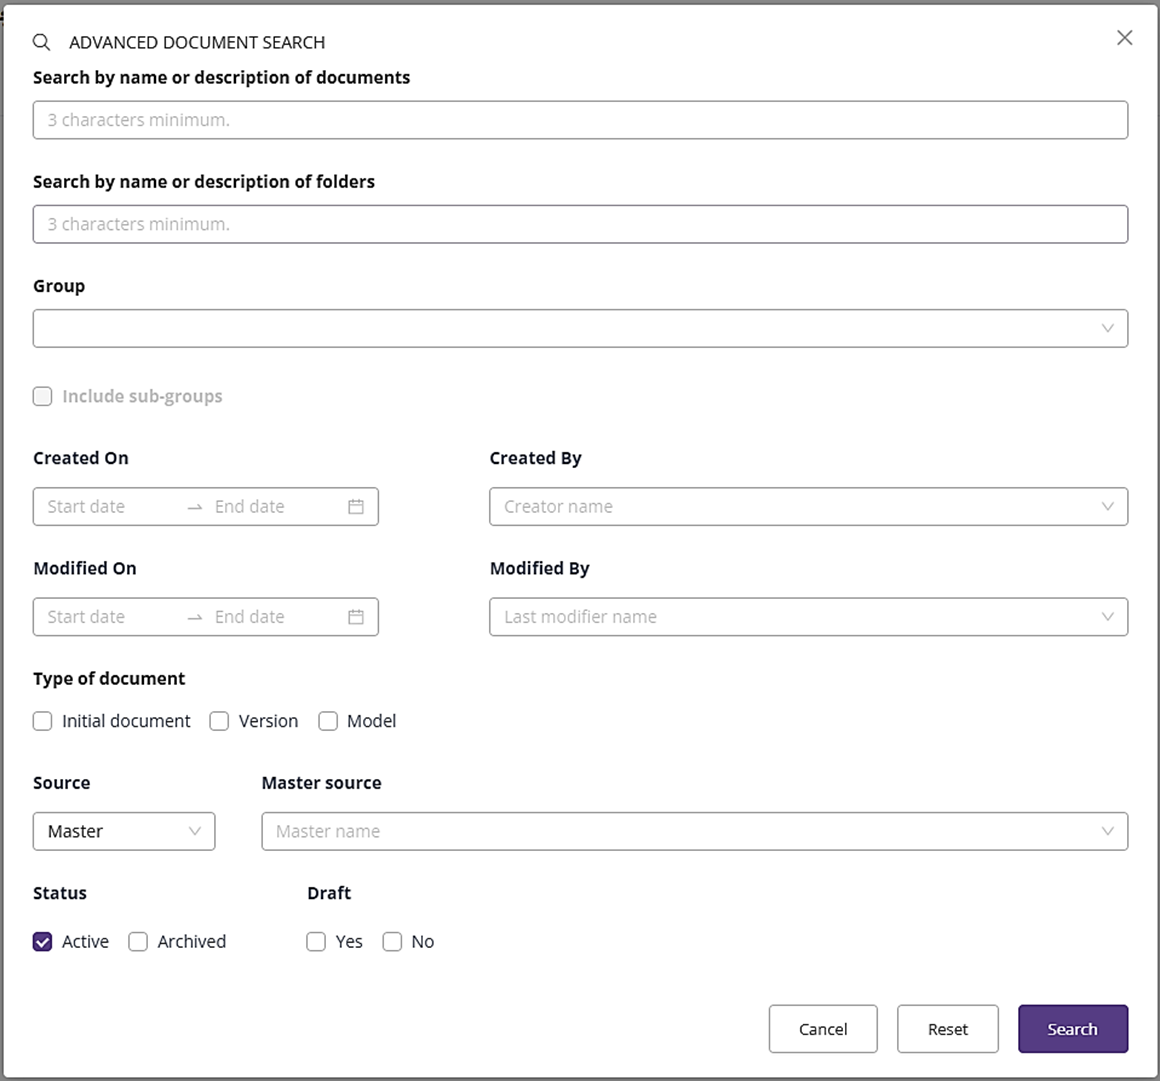Focus the document name or description search field
The height and width of the screenshot is (1081, 1160).
(x=580, y=120)
